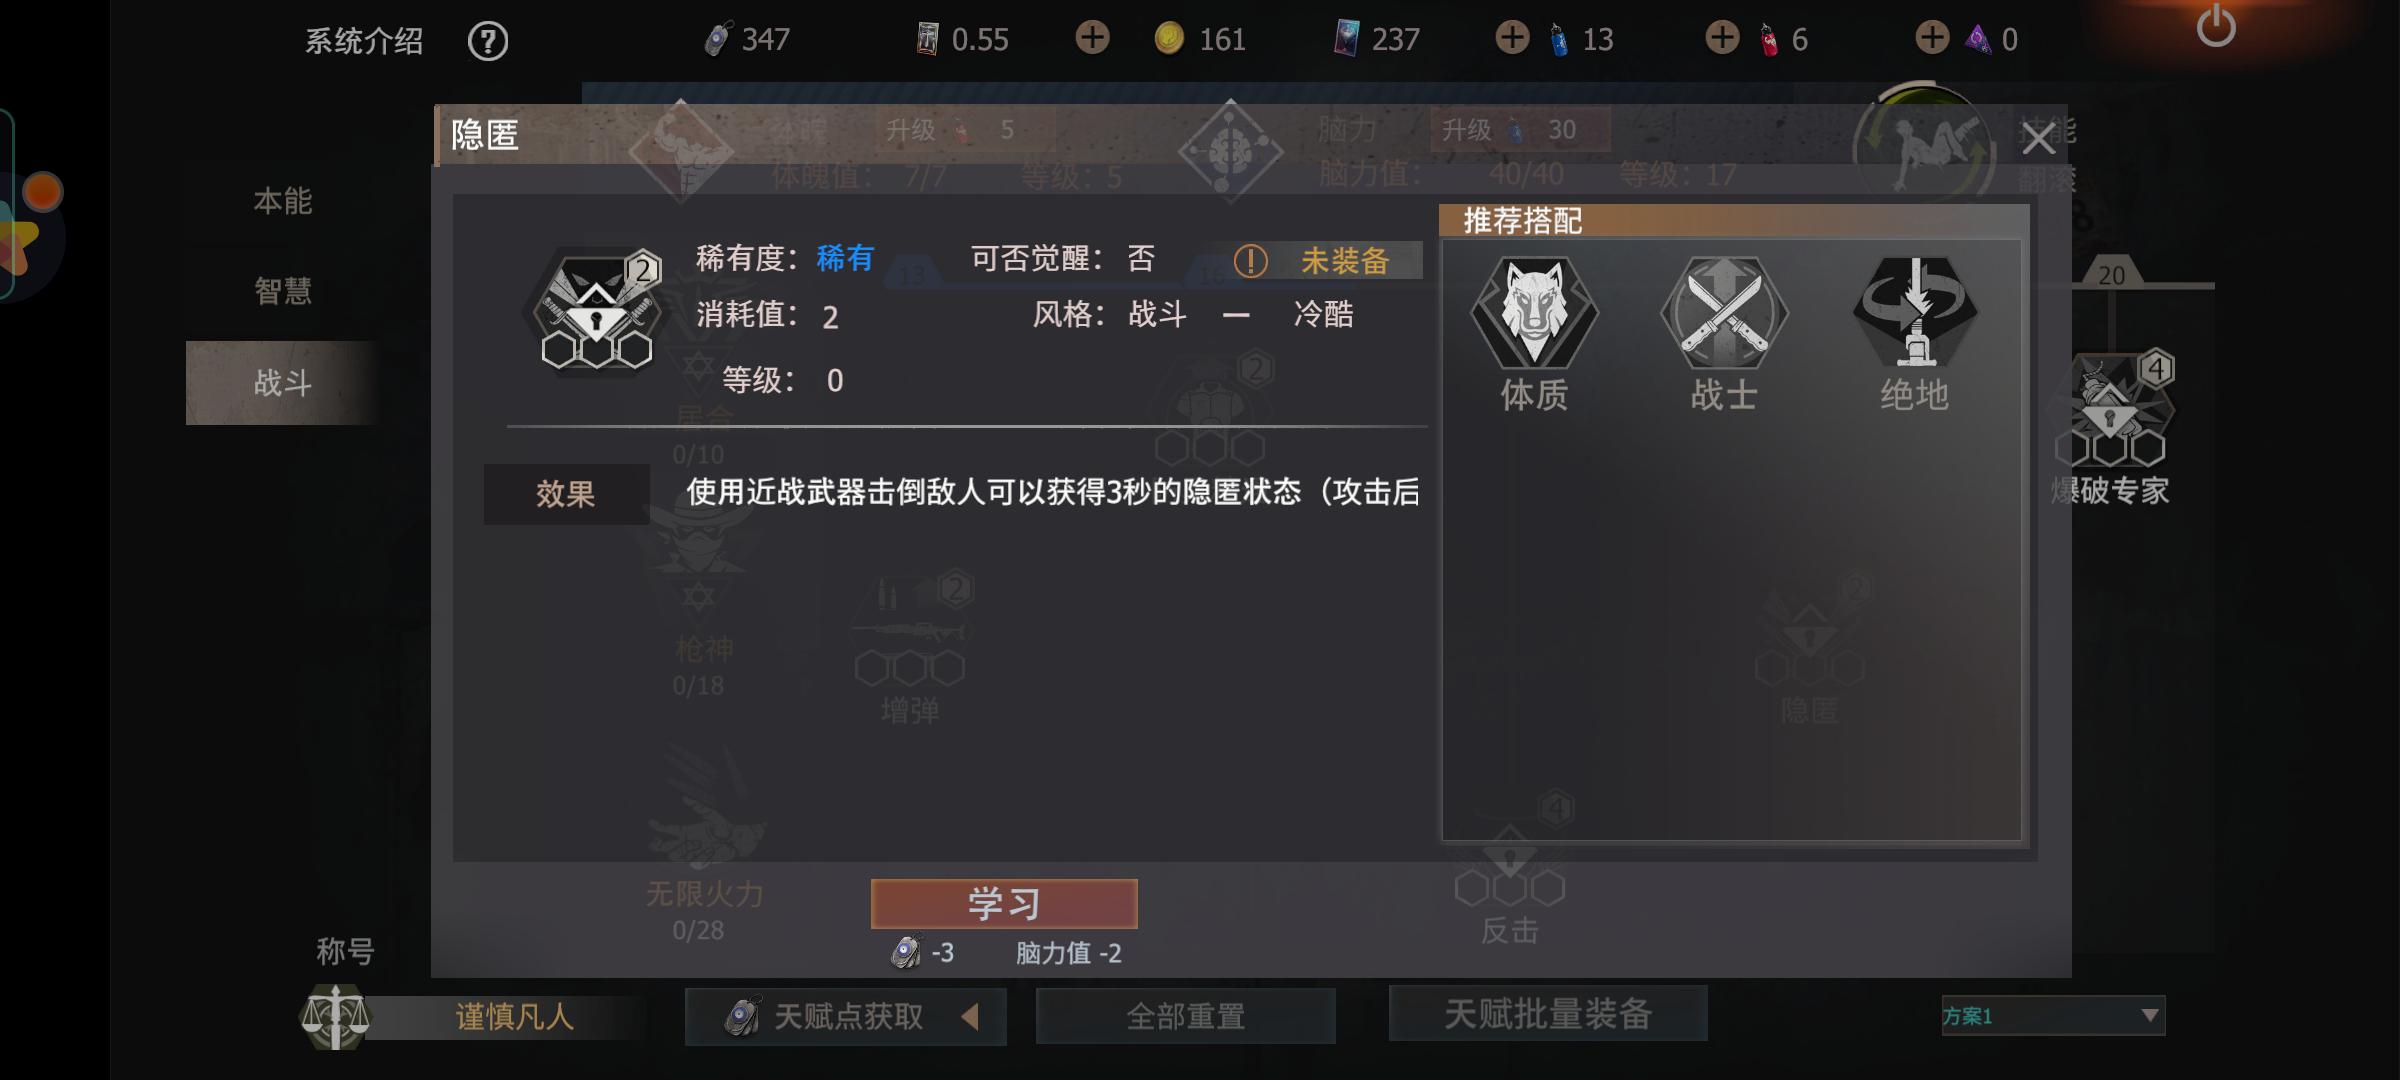Viewport: 2400px width, 1080px height.
Task: Click the 天赋批量装备 button
Action: click(x=1548, y=1013)
